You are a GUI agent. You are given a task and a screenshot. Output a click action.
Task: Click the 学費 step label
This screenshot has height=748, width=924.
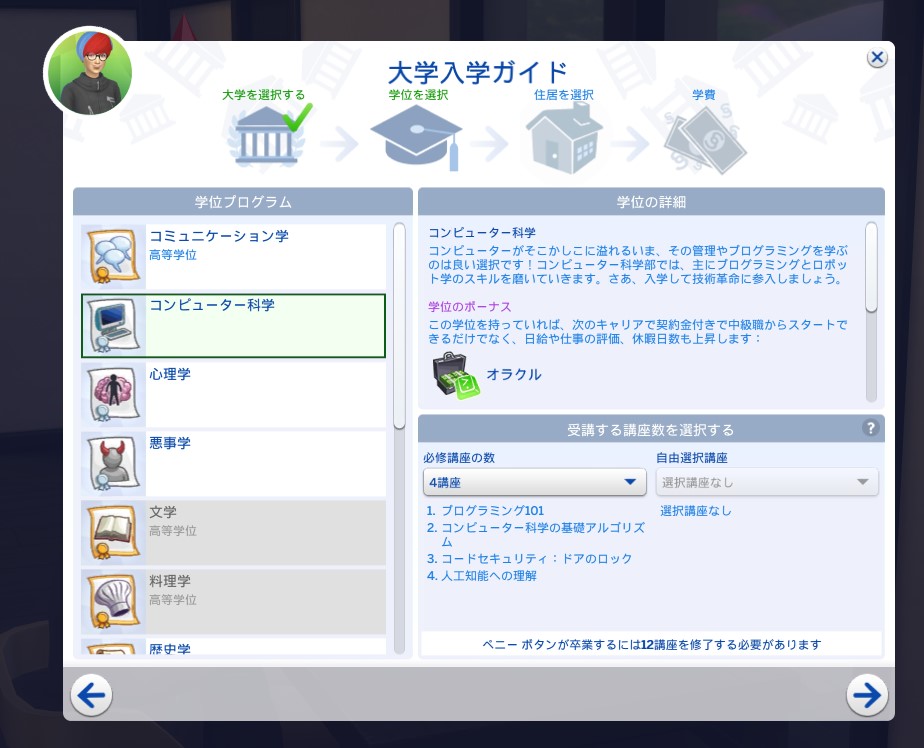(704, 95)
